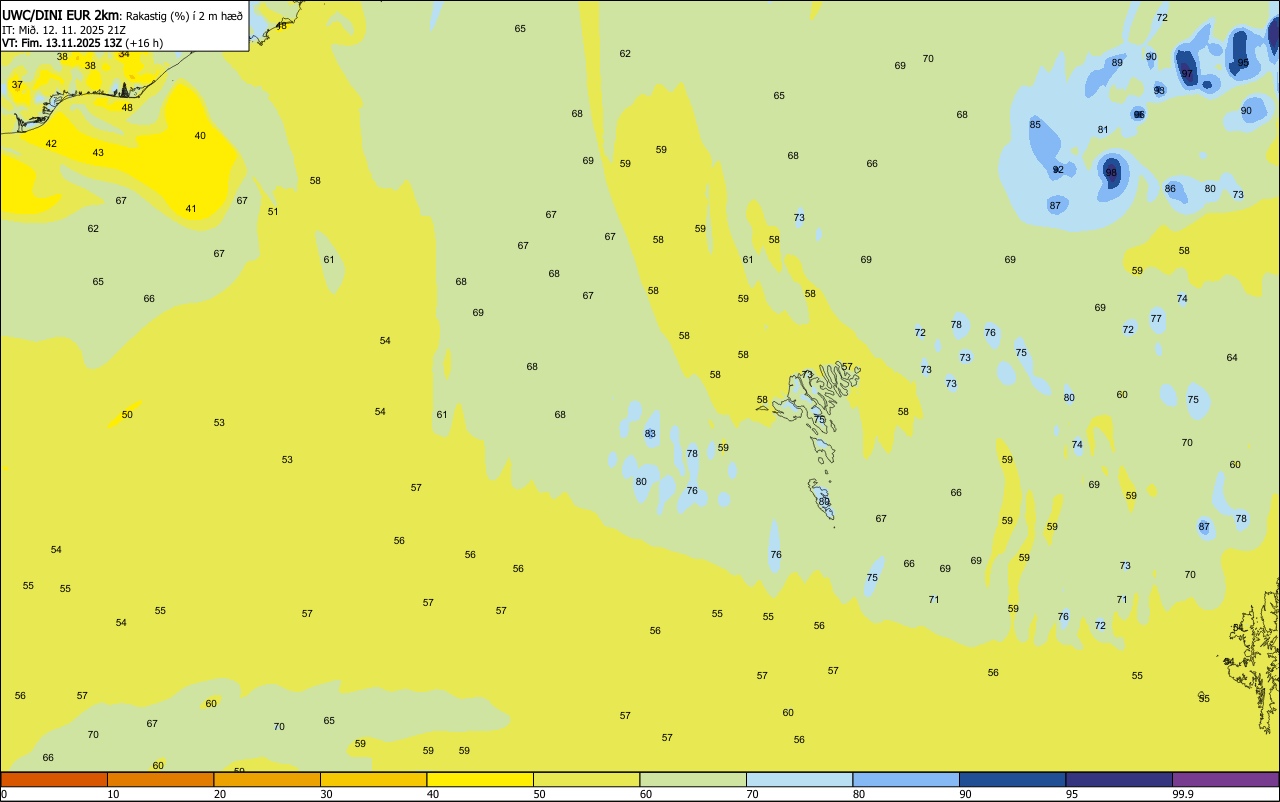Click the humidity value 51 on the map

(x=273, y=212)
